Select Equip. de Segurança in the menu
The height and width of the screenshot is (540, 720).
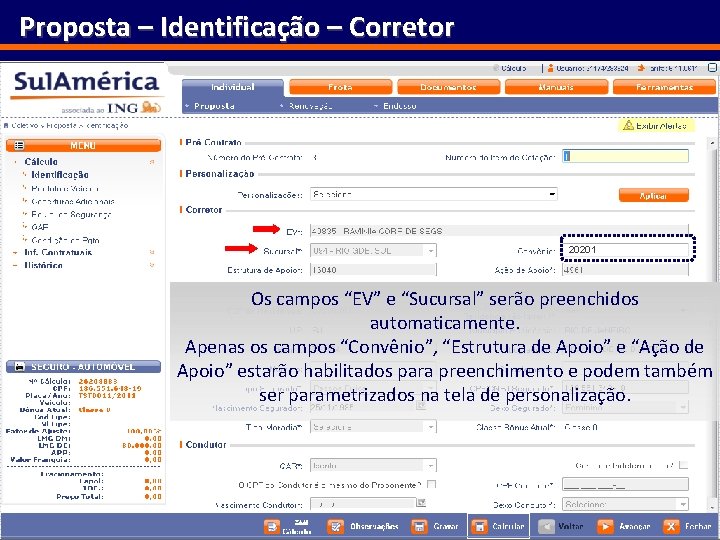[x=71, y=214]
